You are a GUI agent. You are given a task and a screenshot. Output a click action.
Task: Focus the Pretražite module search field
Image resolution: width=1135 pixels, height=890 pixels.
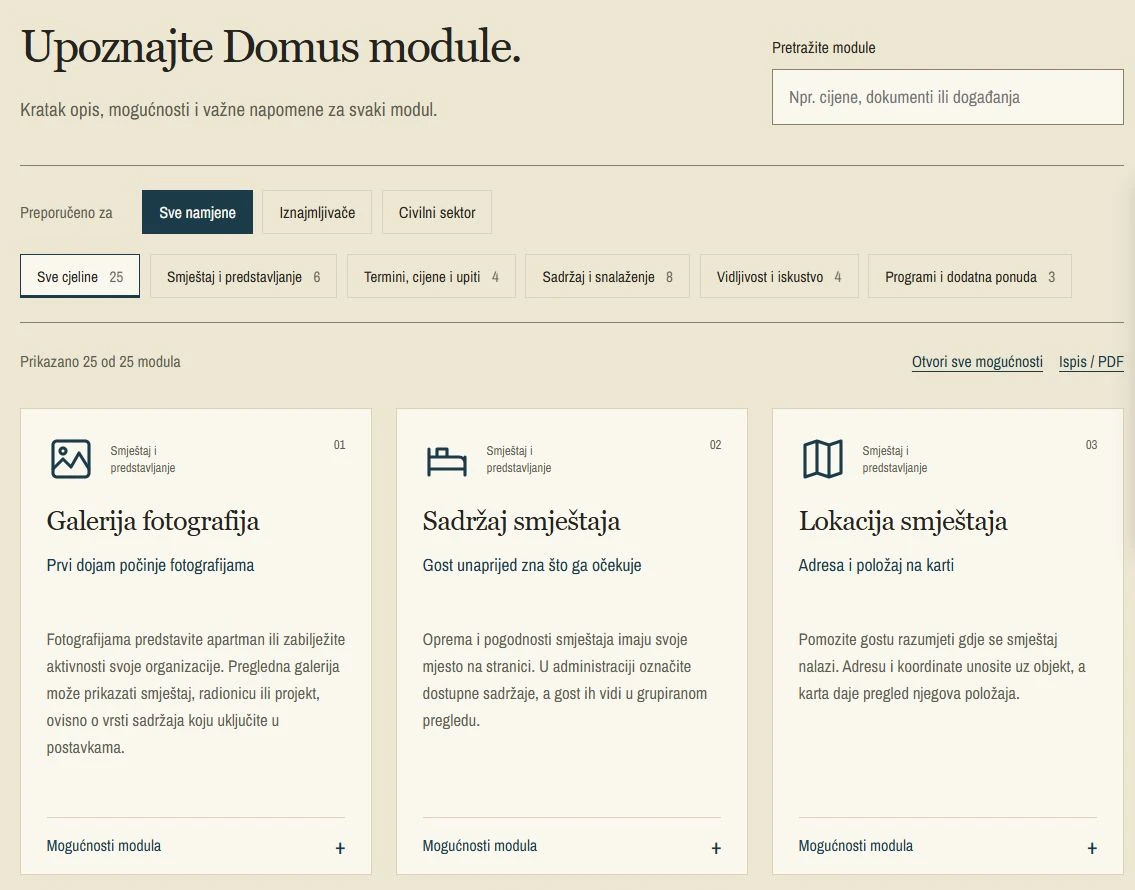click(948, 97)
